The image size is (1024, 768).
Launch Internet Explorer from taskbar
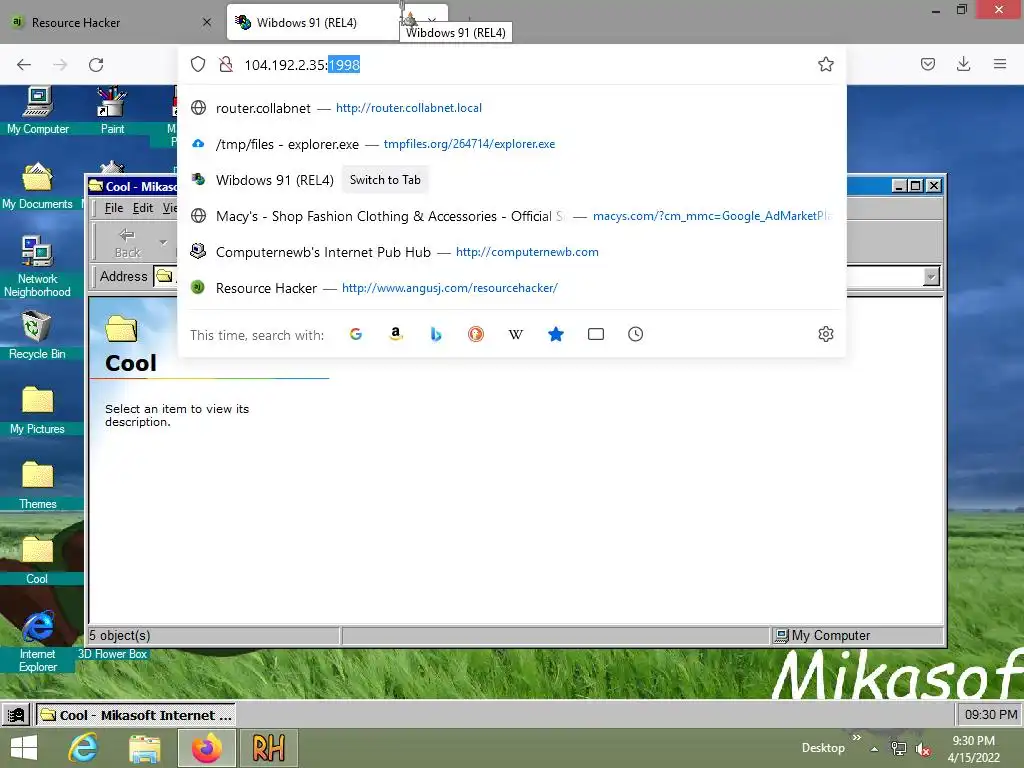pyautogui.click(x=84, y=748)
